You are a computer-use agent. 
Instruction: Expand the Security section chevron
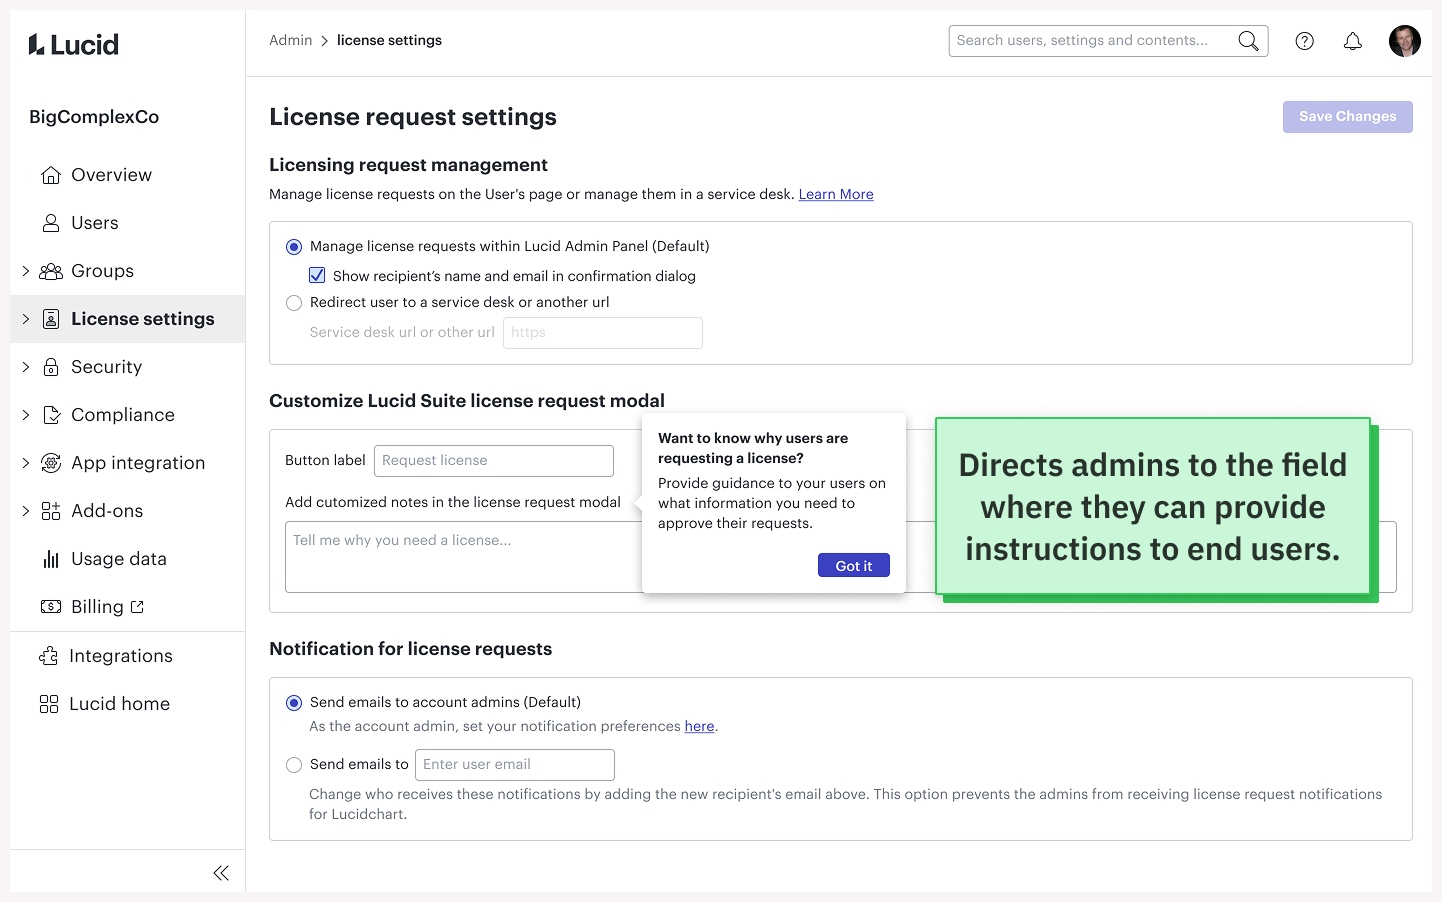26,367
